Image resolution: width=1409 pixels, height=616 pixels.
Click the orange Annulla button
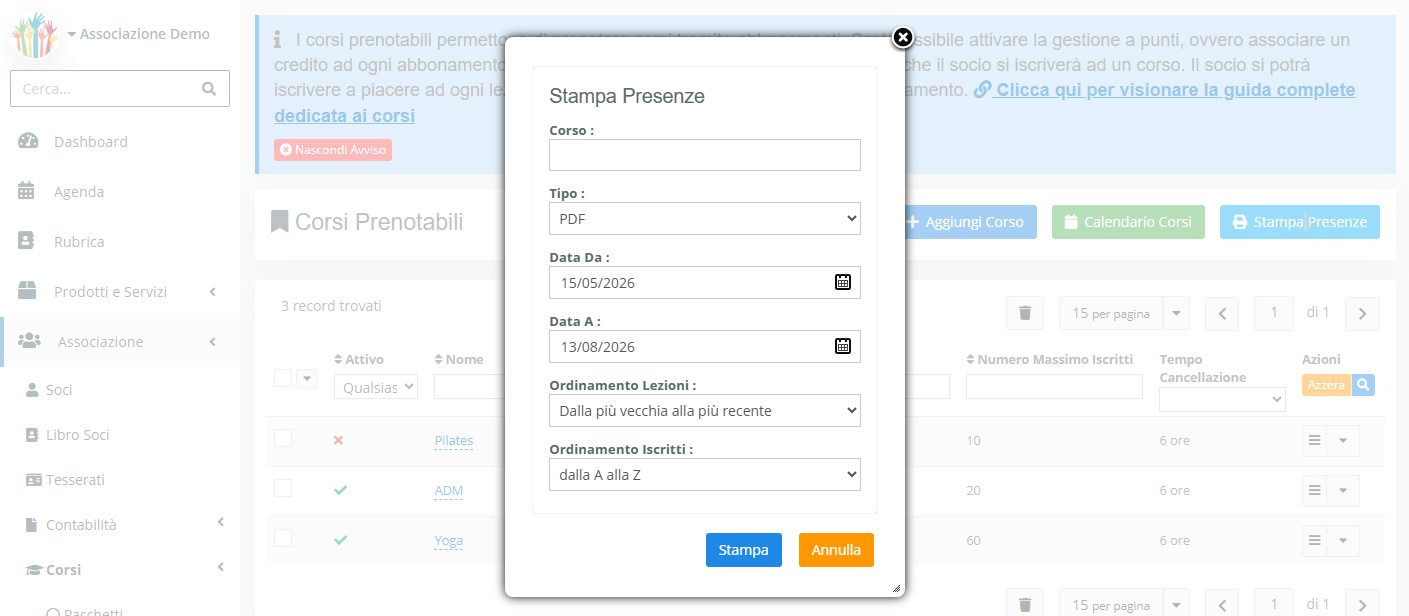tap(836, 550)
